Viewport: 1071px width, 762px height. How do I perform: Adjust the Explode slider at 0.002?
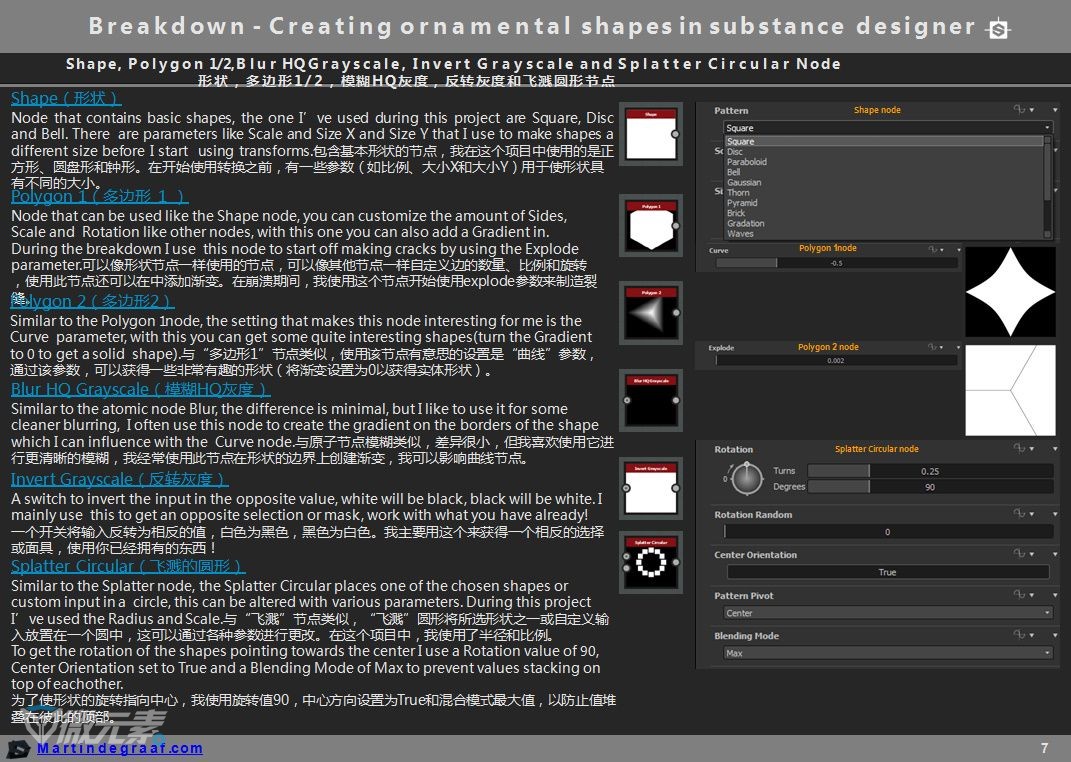[x=836, y=361]
